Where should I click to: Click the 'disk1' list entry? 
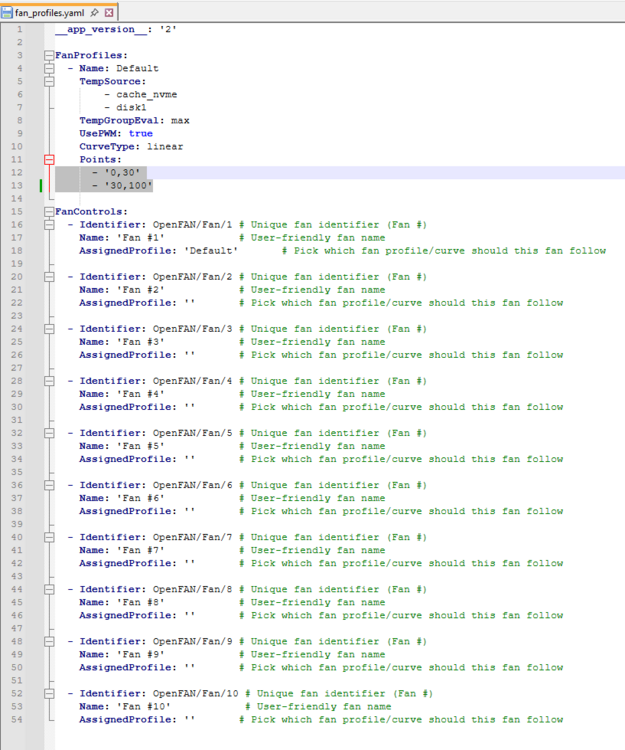(x=131, y=108)
